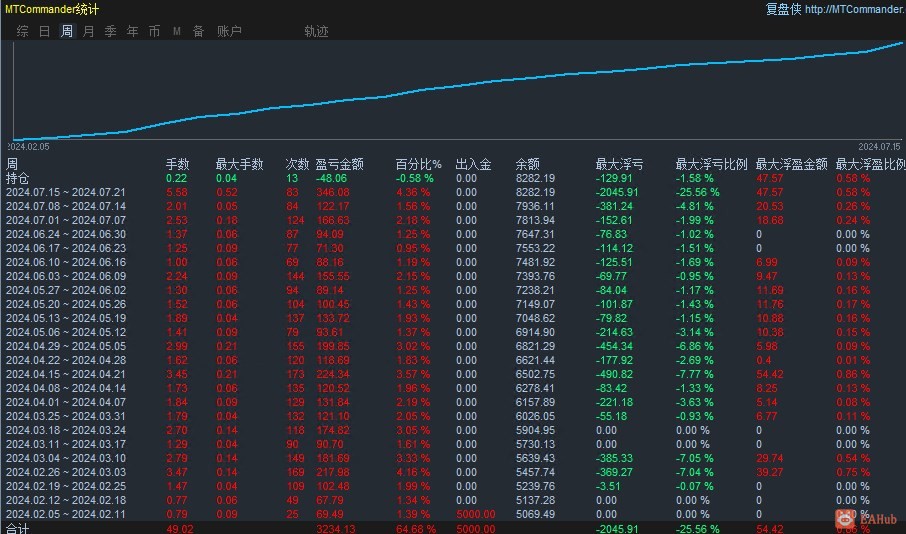906x534 pixels.
Task: Select week row 2024.07.08 ~ 2024.07.14
Action: [453, 206]
